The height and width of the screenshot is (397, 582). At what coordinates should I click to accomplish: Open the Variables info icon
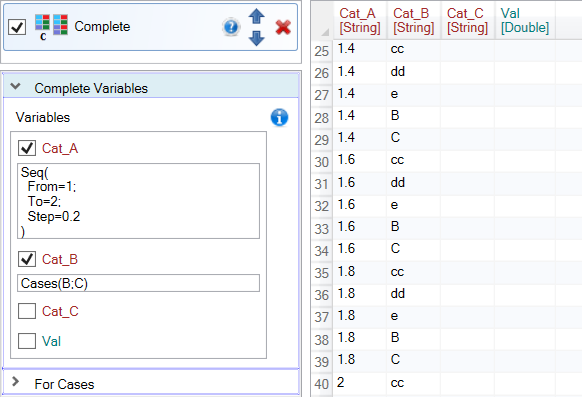(x=279, y=118)
